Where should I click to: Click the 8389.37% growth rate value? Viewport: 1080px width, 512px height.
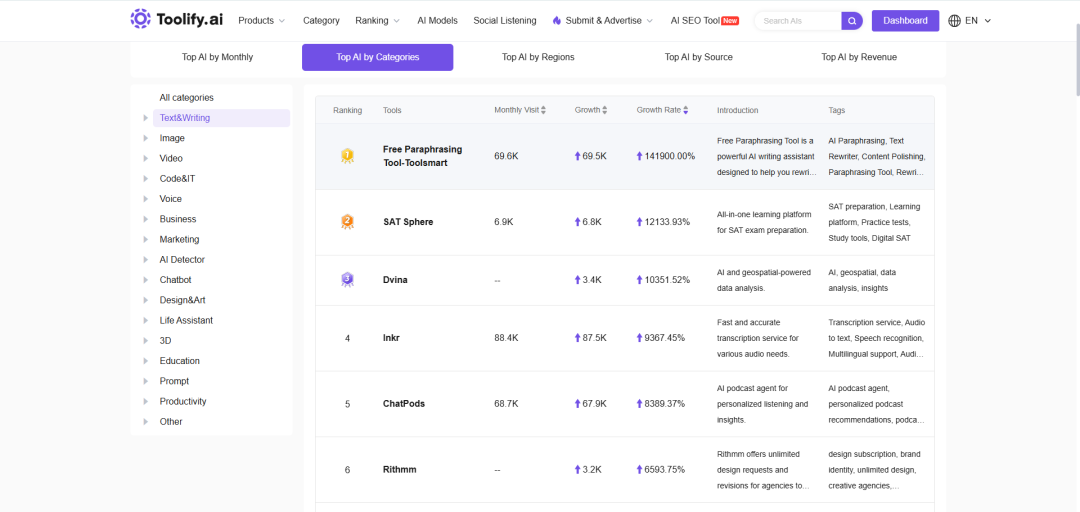pyautogui.click(x=665, y=404)
